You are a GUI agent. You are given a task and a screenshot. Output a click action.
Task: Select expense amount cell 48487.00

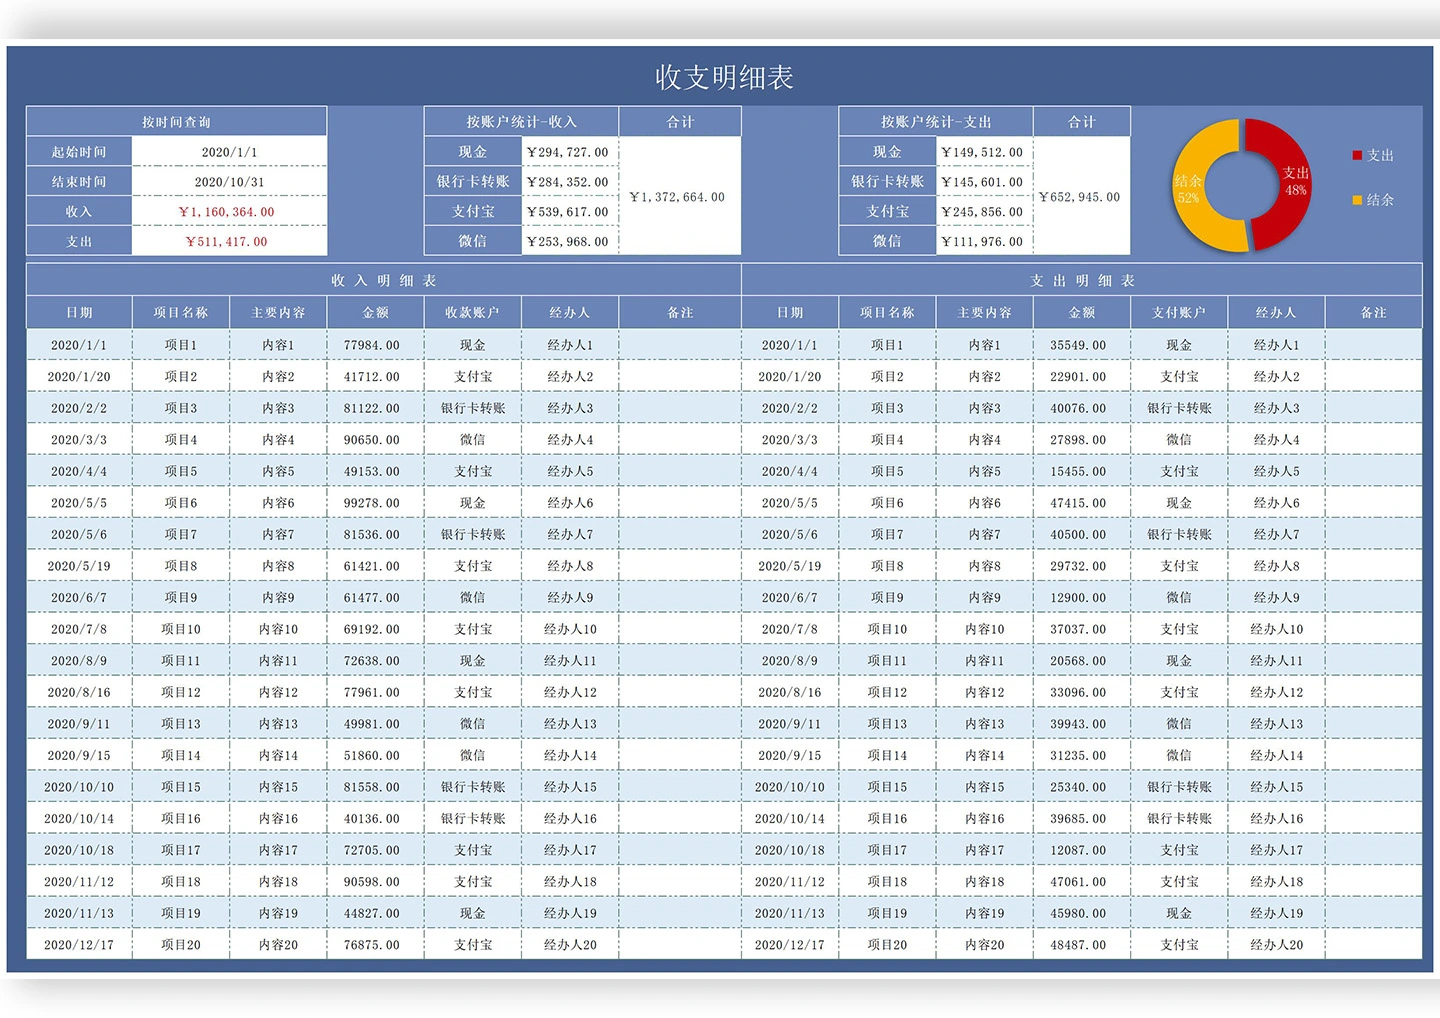coord(1078,945)
